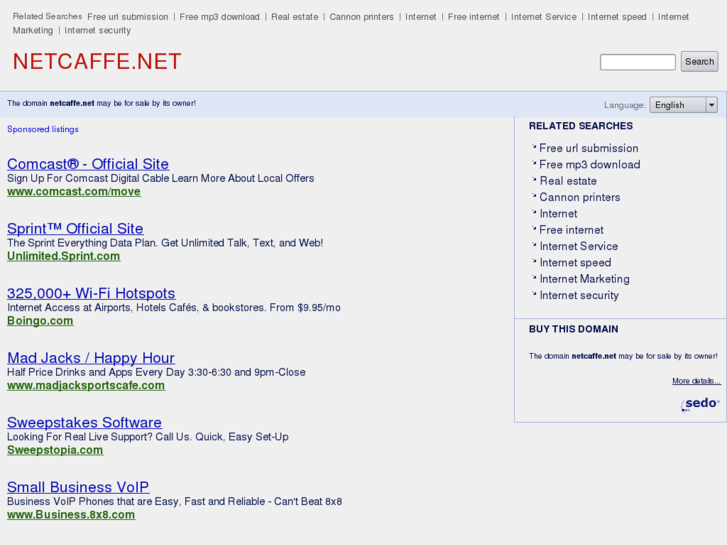The height and width of the screenshot is (545, 727).
Task: Open sidebar Real estate search
Action: [x=568, y=181]
